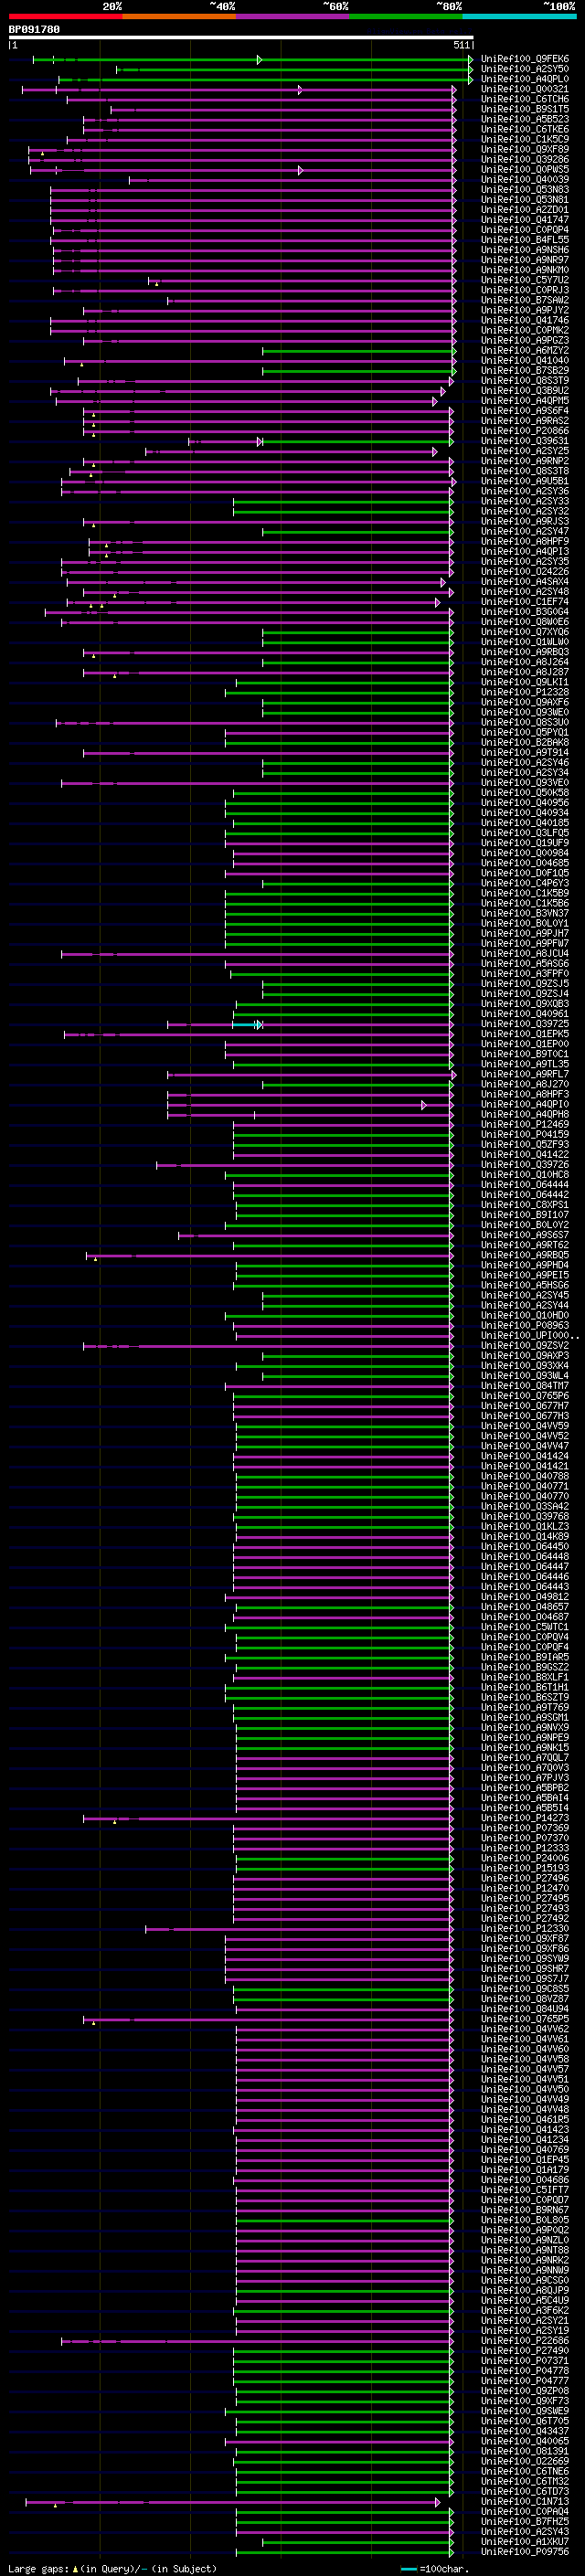Screen dimensions: 585x2576
Task: Select label UniRef100_A5HSG6
Action: pos(525,1286)
